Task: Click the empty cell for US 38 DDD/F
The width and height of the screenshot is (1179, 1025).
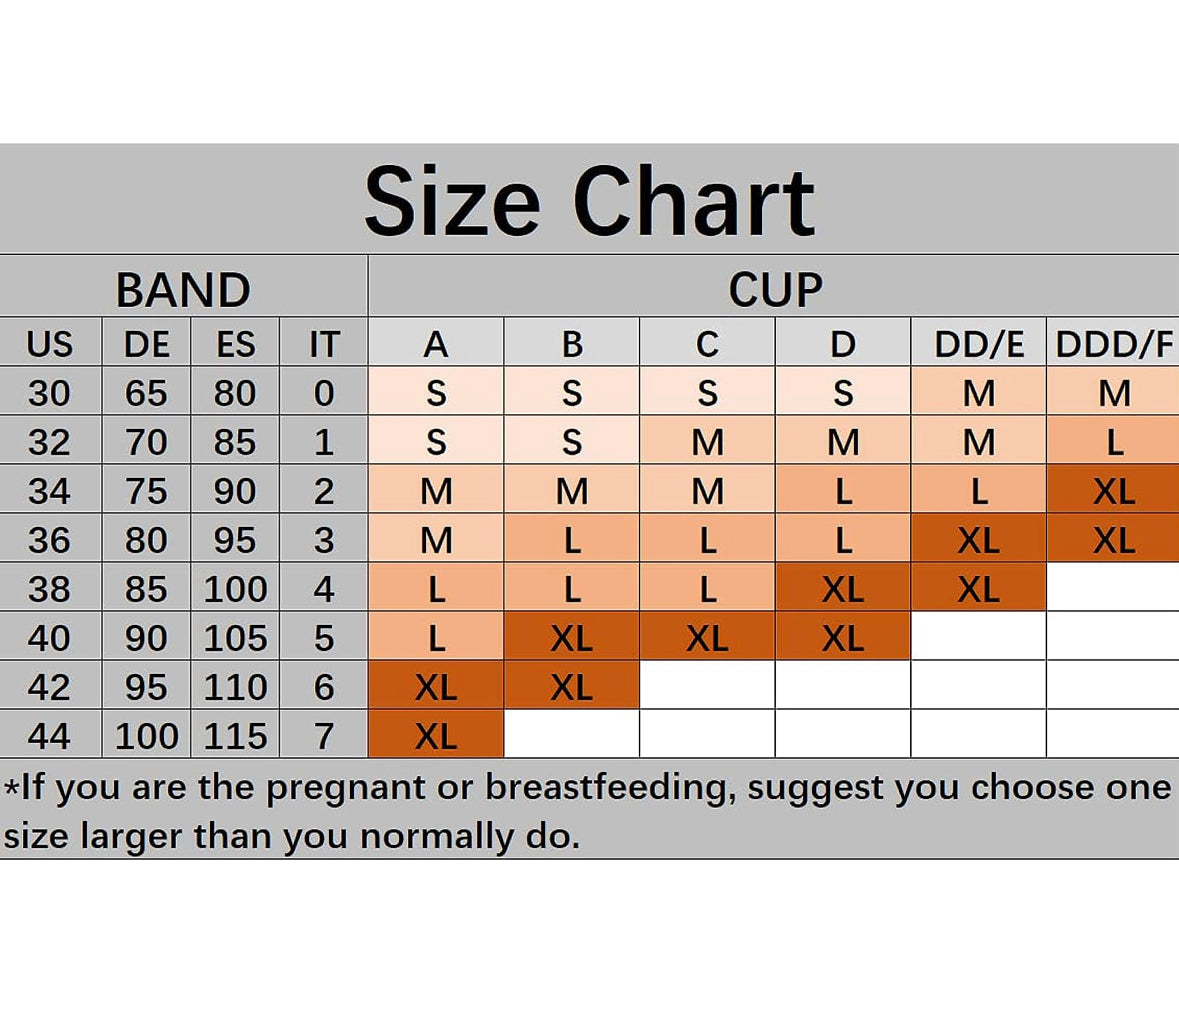Action: 1113,589
